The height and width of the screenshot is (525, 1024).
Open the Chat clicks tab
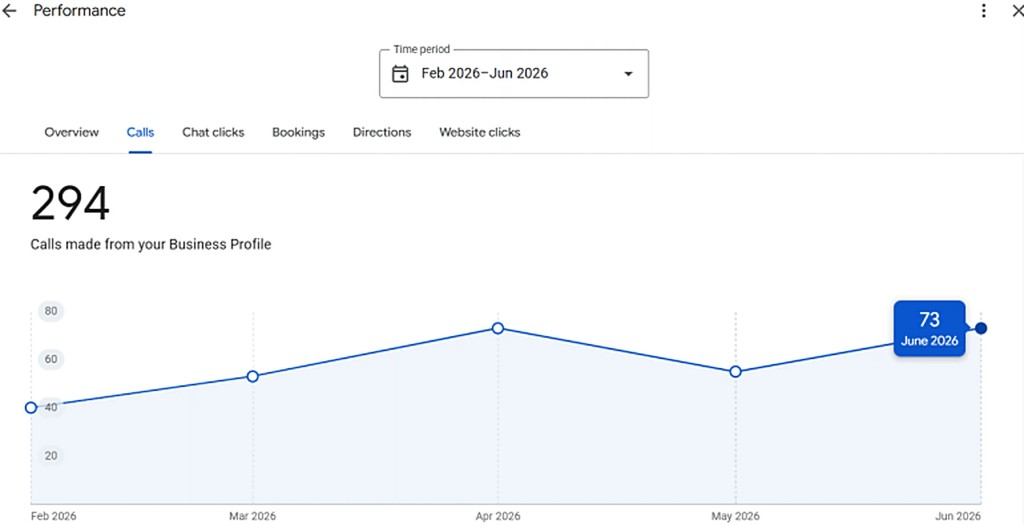tap(213, 133)
